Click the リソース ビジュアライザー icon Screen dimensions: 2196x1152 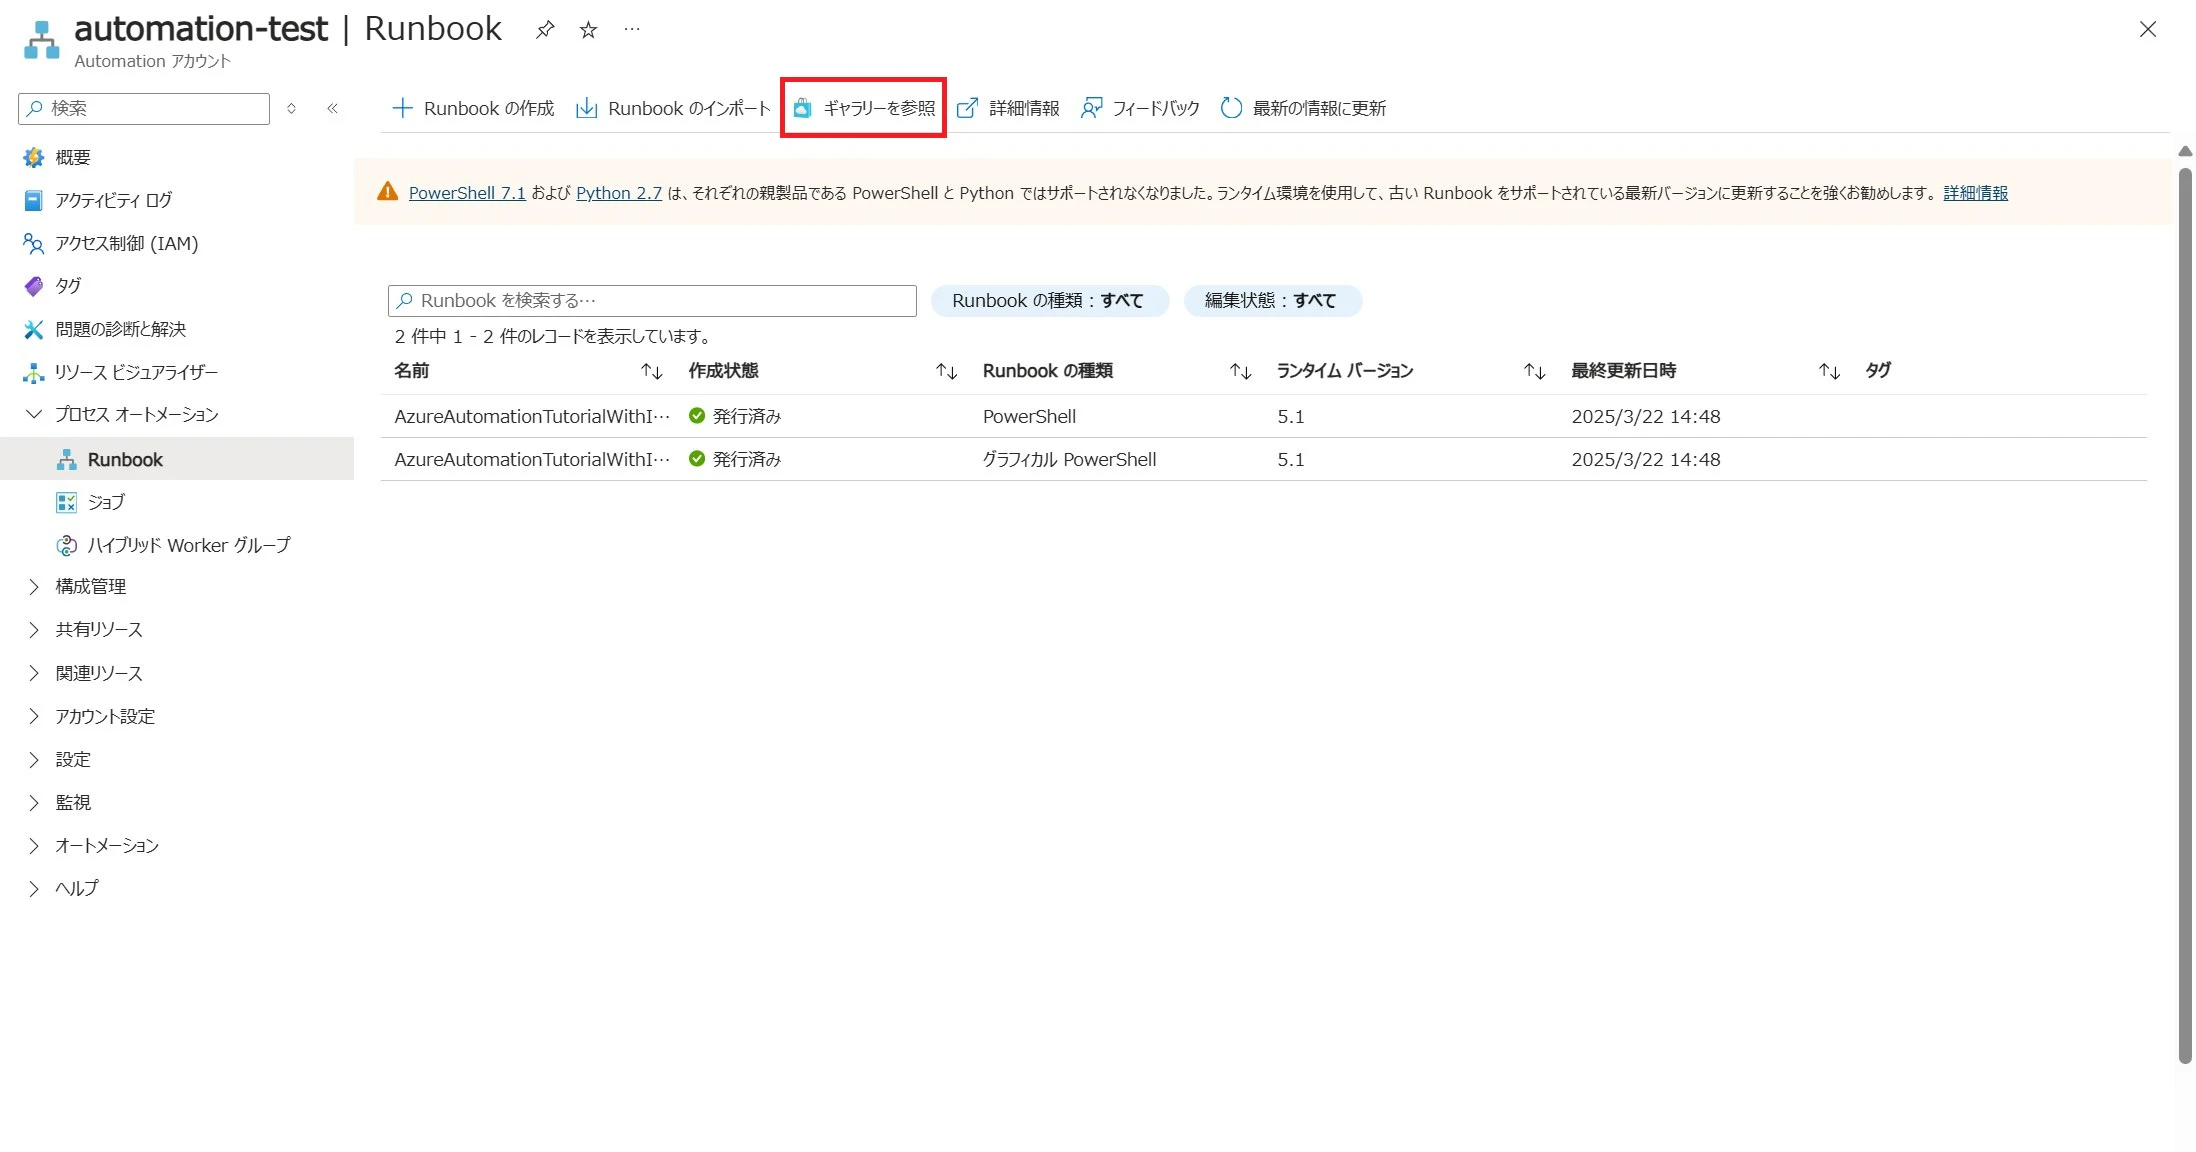point(34,372)
